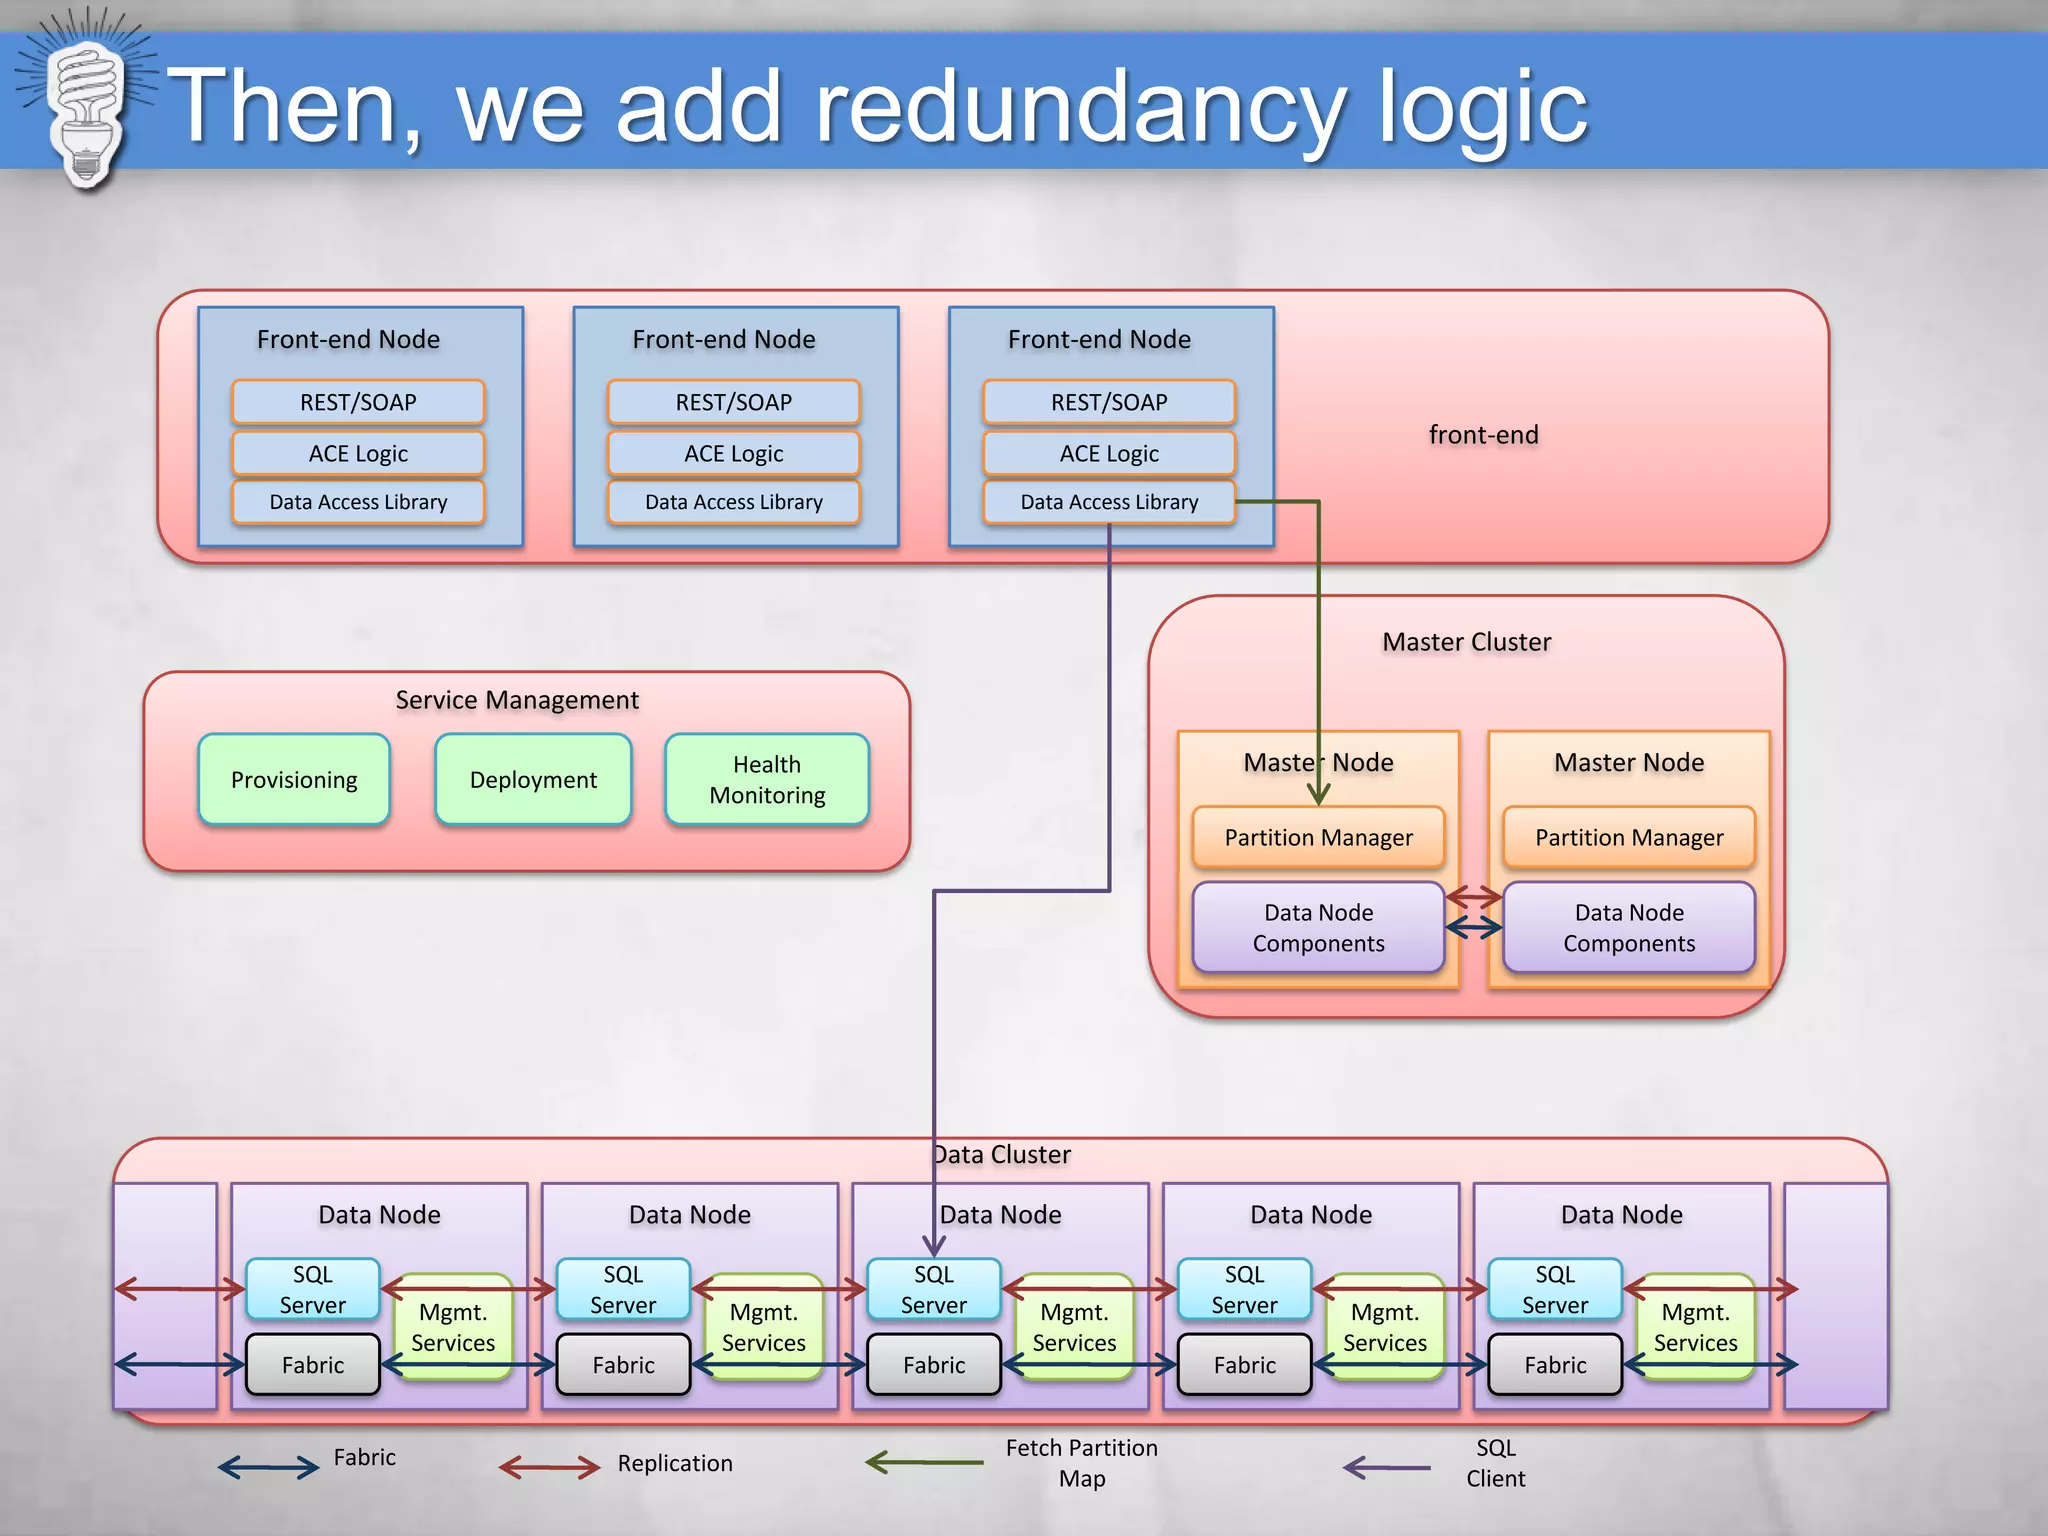Click REST/SOAP in the middle Front-end Node

pos(734,402)
